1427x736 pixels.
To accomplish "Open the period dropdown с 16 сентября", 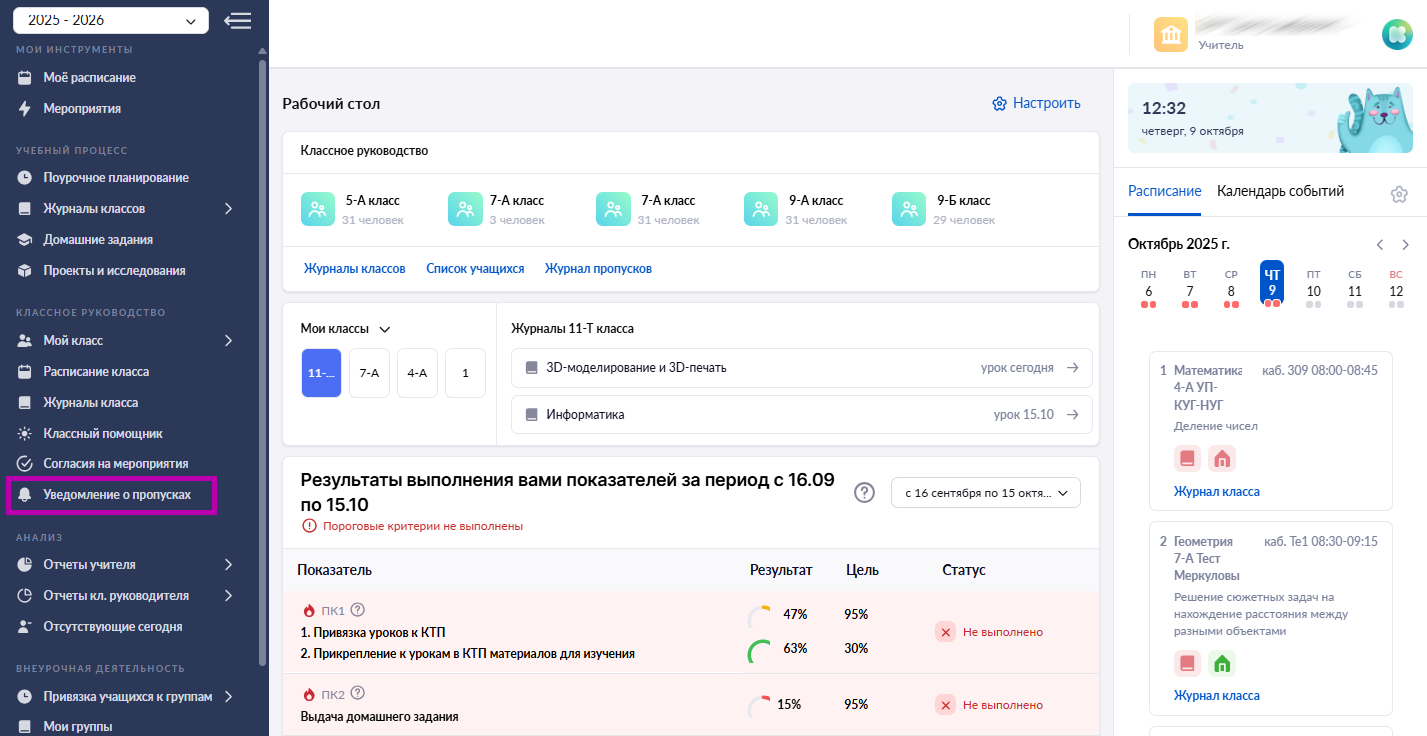I will click(985, 492).
